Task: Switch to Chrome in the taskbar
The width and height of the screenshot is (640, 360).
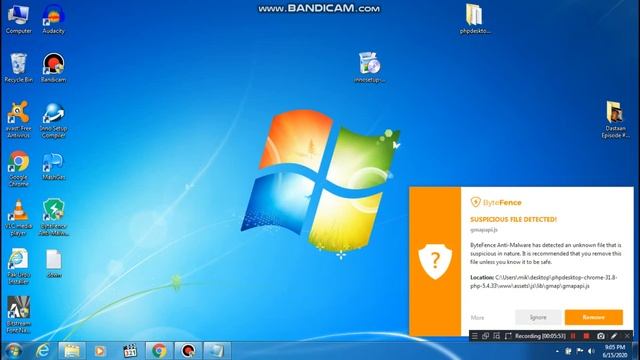Action: coord(159,351)
